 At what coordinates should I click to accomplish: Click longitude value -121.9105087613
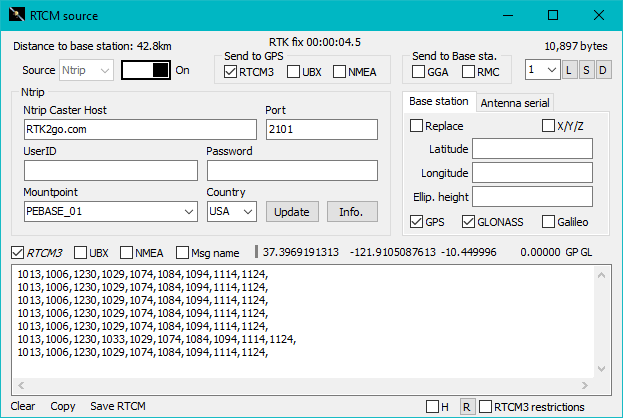(x=393, y=252)
